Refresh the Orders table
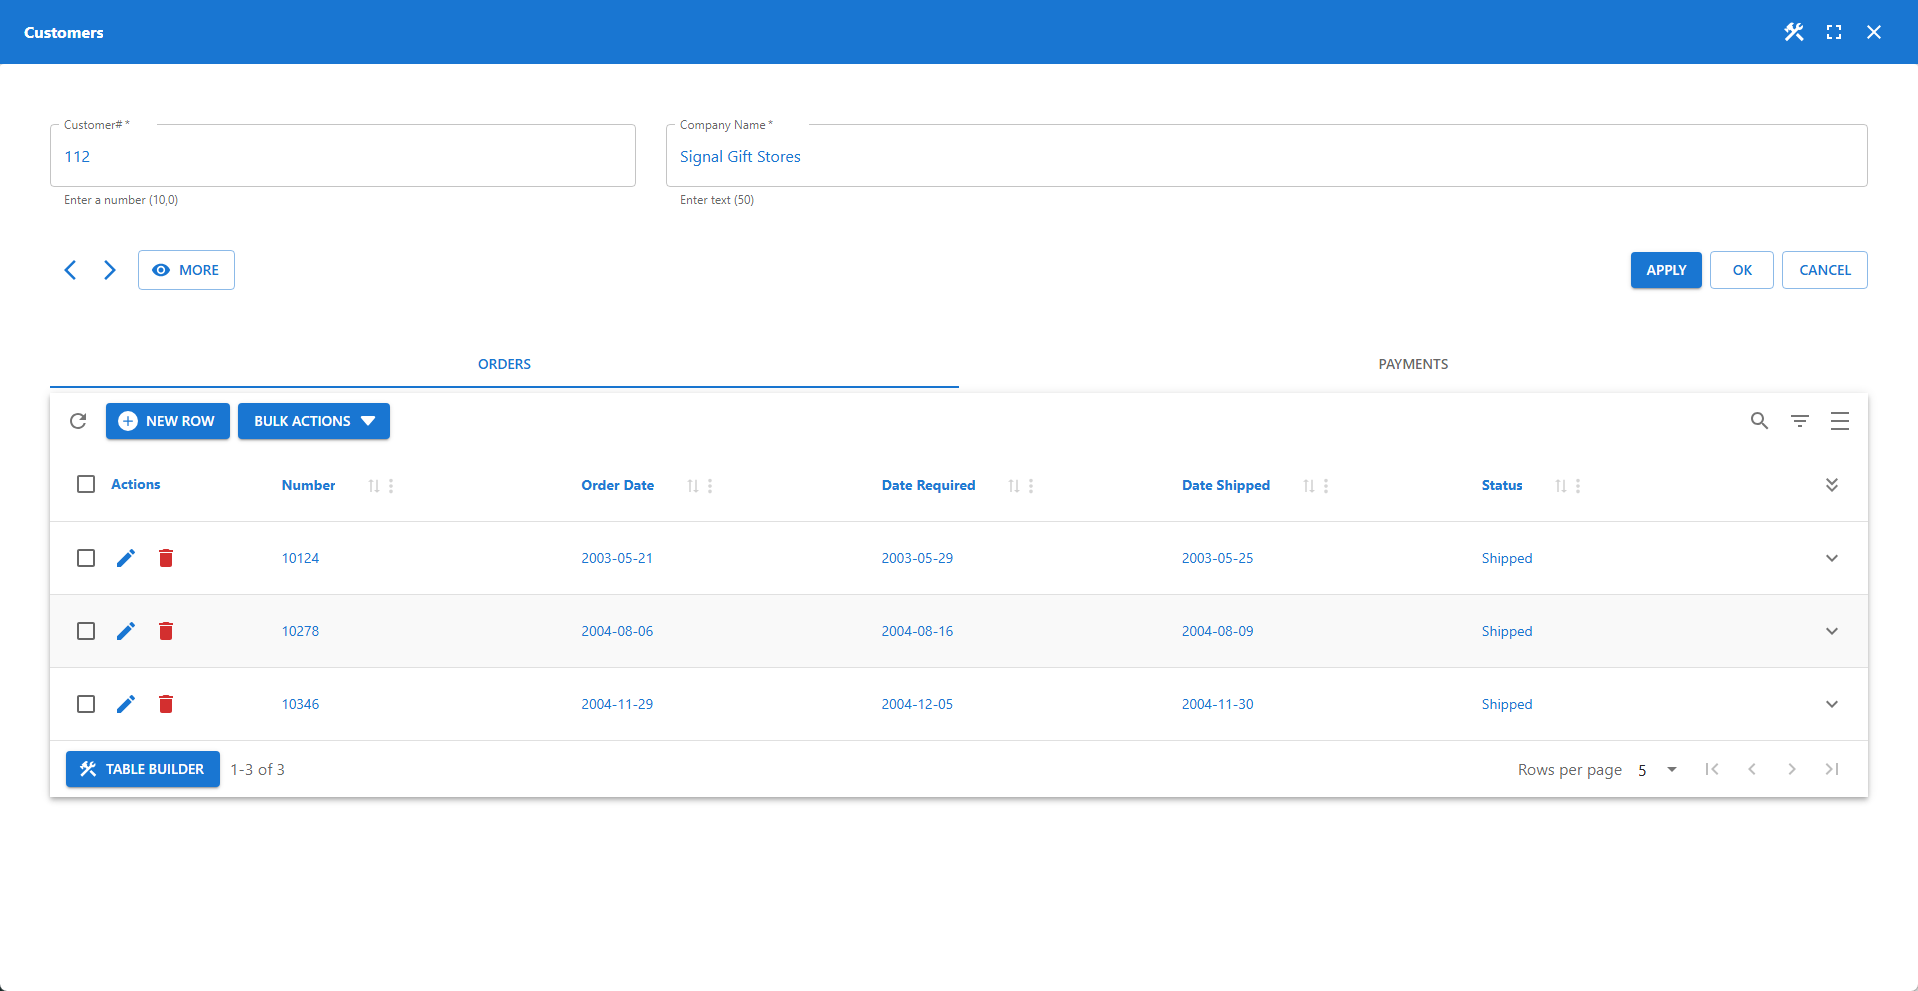1918x991 pixels. point(78,421)
